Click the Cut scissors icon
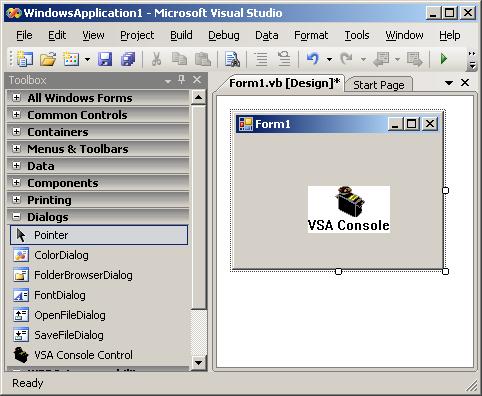Screen dimensions: 482x396 156,59
